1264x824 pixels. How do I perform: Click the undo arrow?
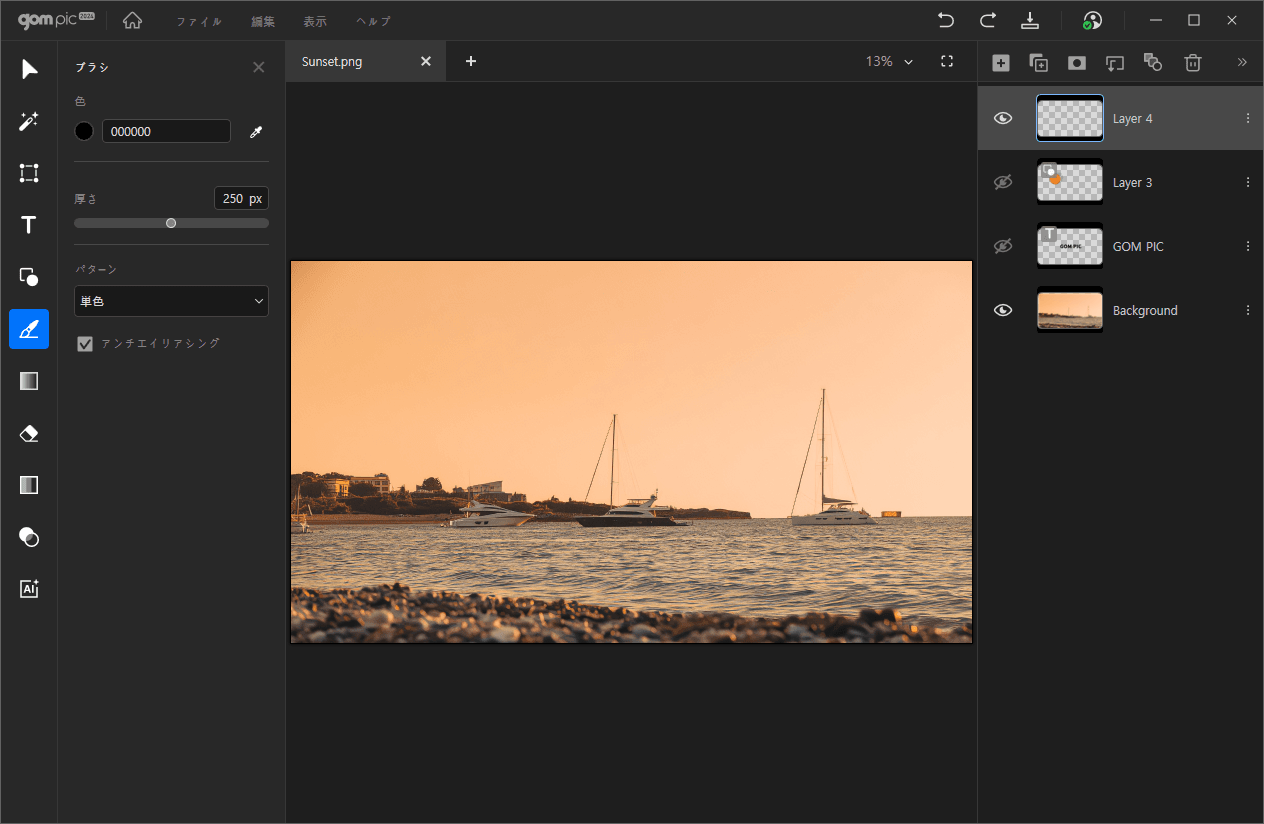tap(945, 20)
